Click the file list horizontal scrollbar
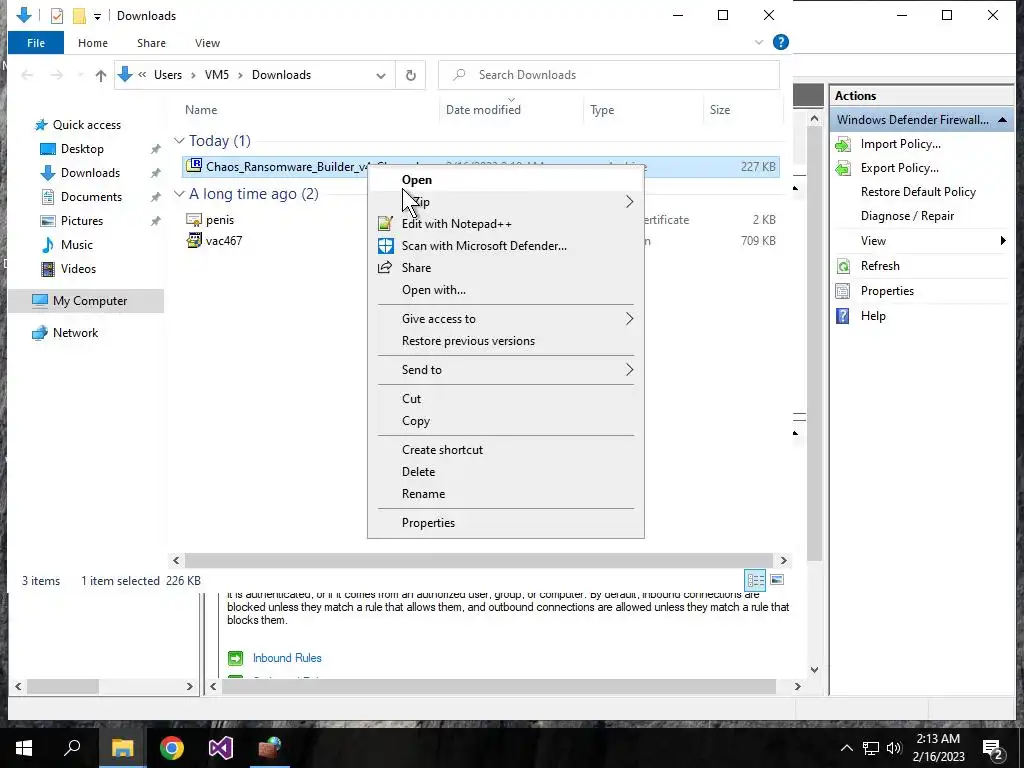The image size is (1024, 768). click(x=479, y=560)
